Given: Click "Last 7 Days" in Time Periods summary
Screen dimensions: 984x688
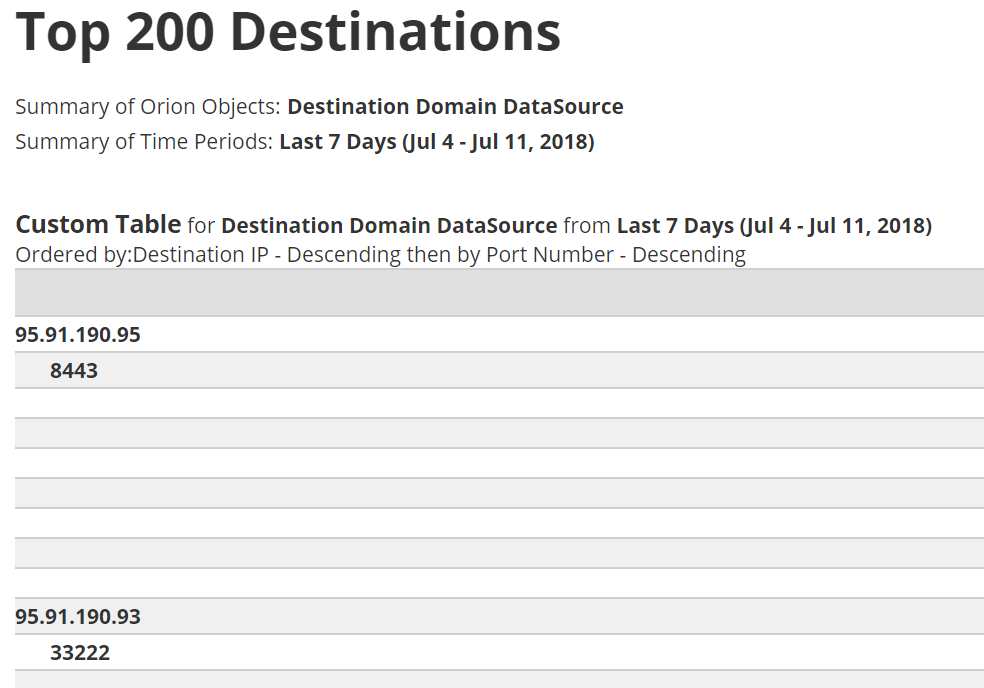Looking at the screenshot, I should 338,142.
